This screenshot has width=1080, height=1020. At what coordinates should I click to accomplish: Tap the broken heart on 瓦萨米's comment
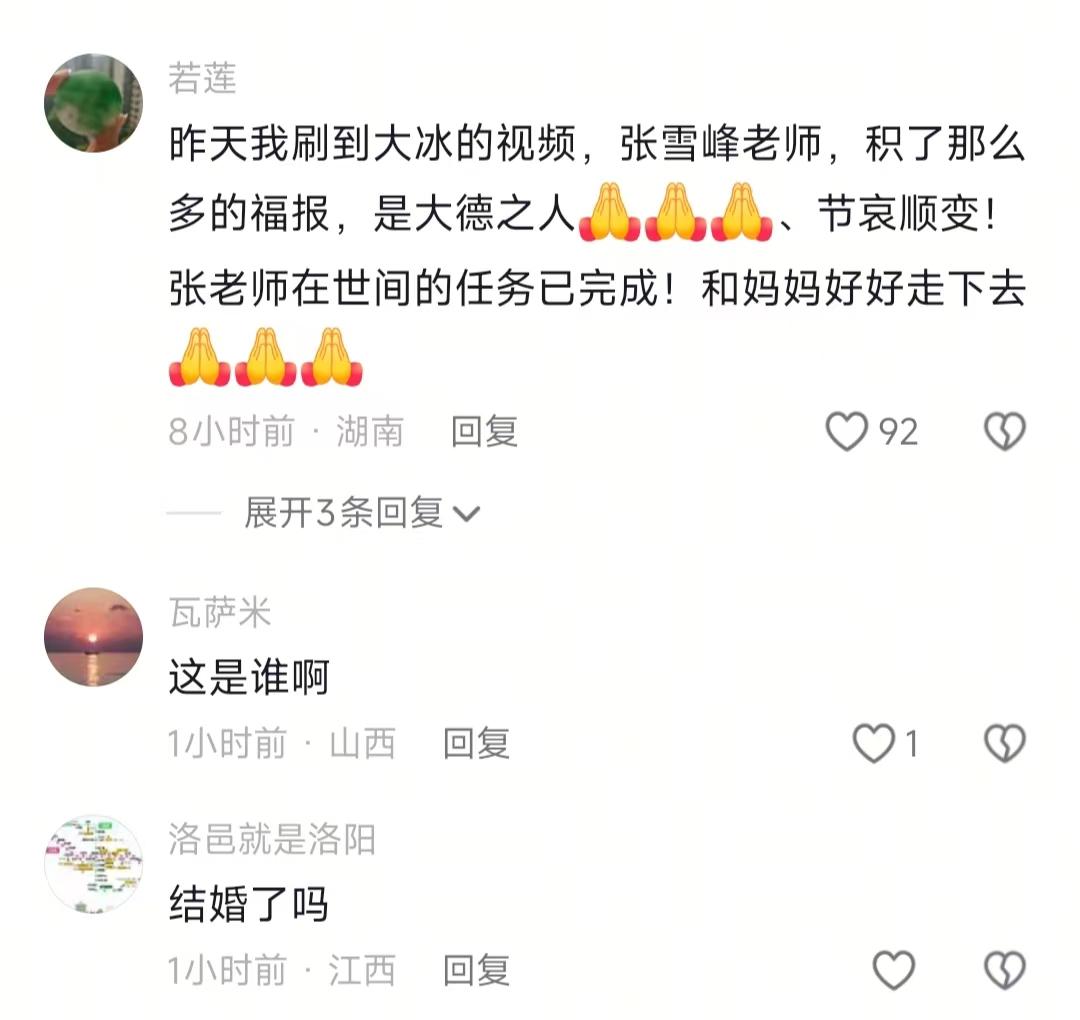pos(1005,743)
